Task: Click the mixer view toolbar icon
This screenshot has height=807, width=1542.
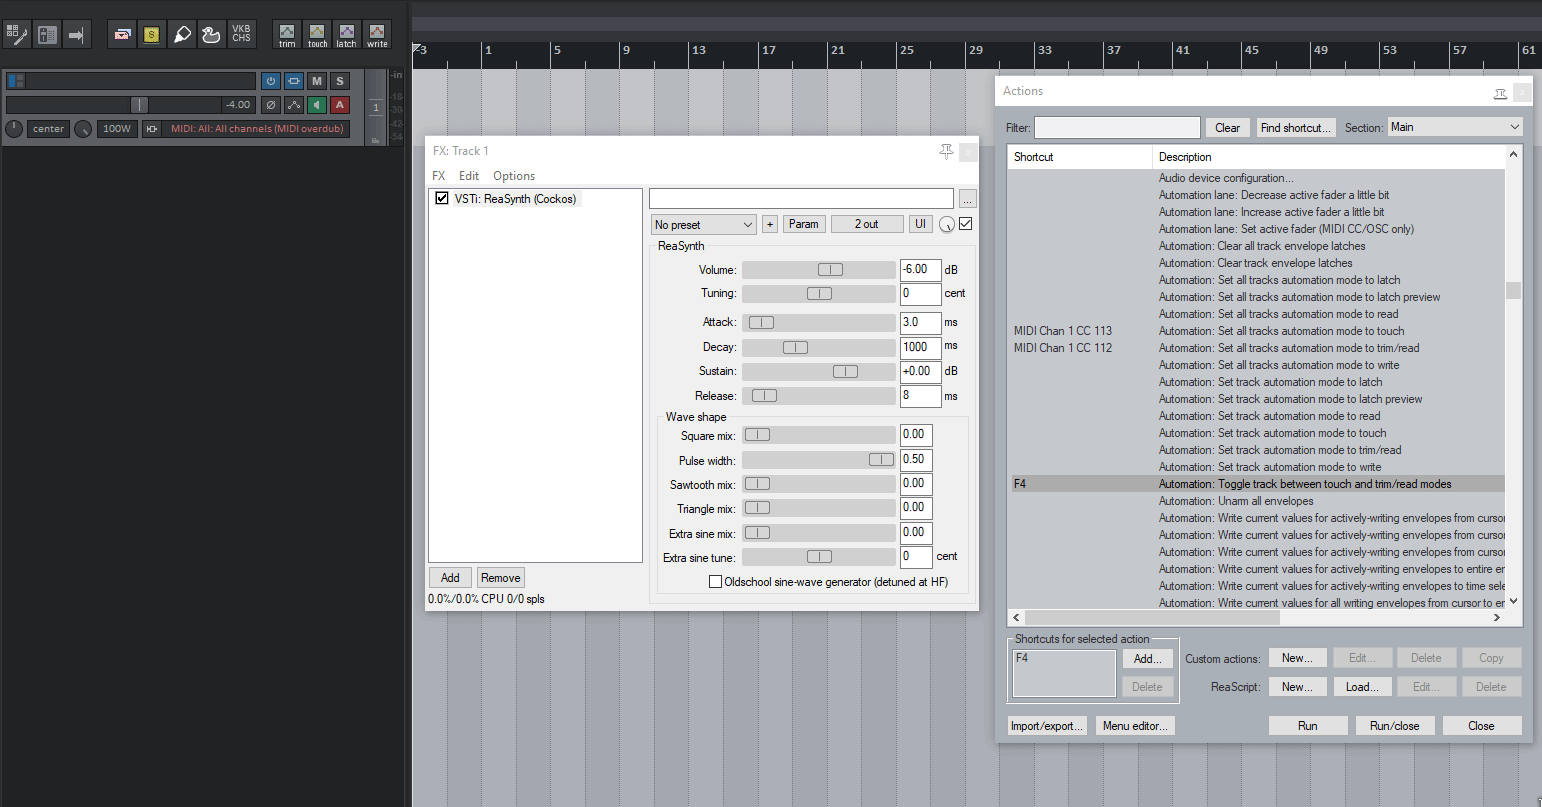Action: pyautogui.click(x=47, y=35)
